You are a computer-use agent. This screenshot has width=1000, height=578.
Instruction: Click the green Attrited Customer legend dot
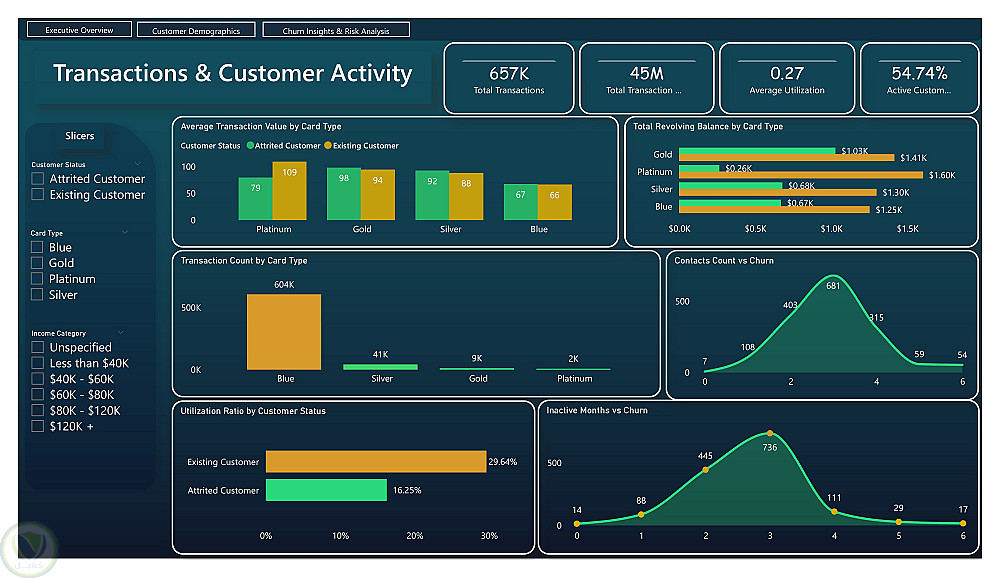[x=250, y=145]
